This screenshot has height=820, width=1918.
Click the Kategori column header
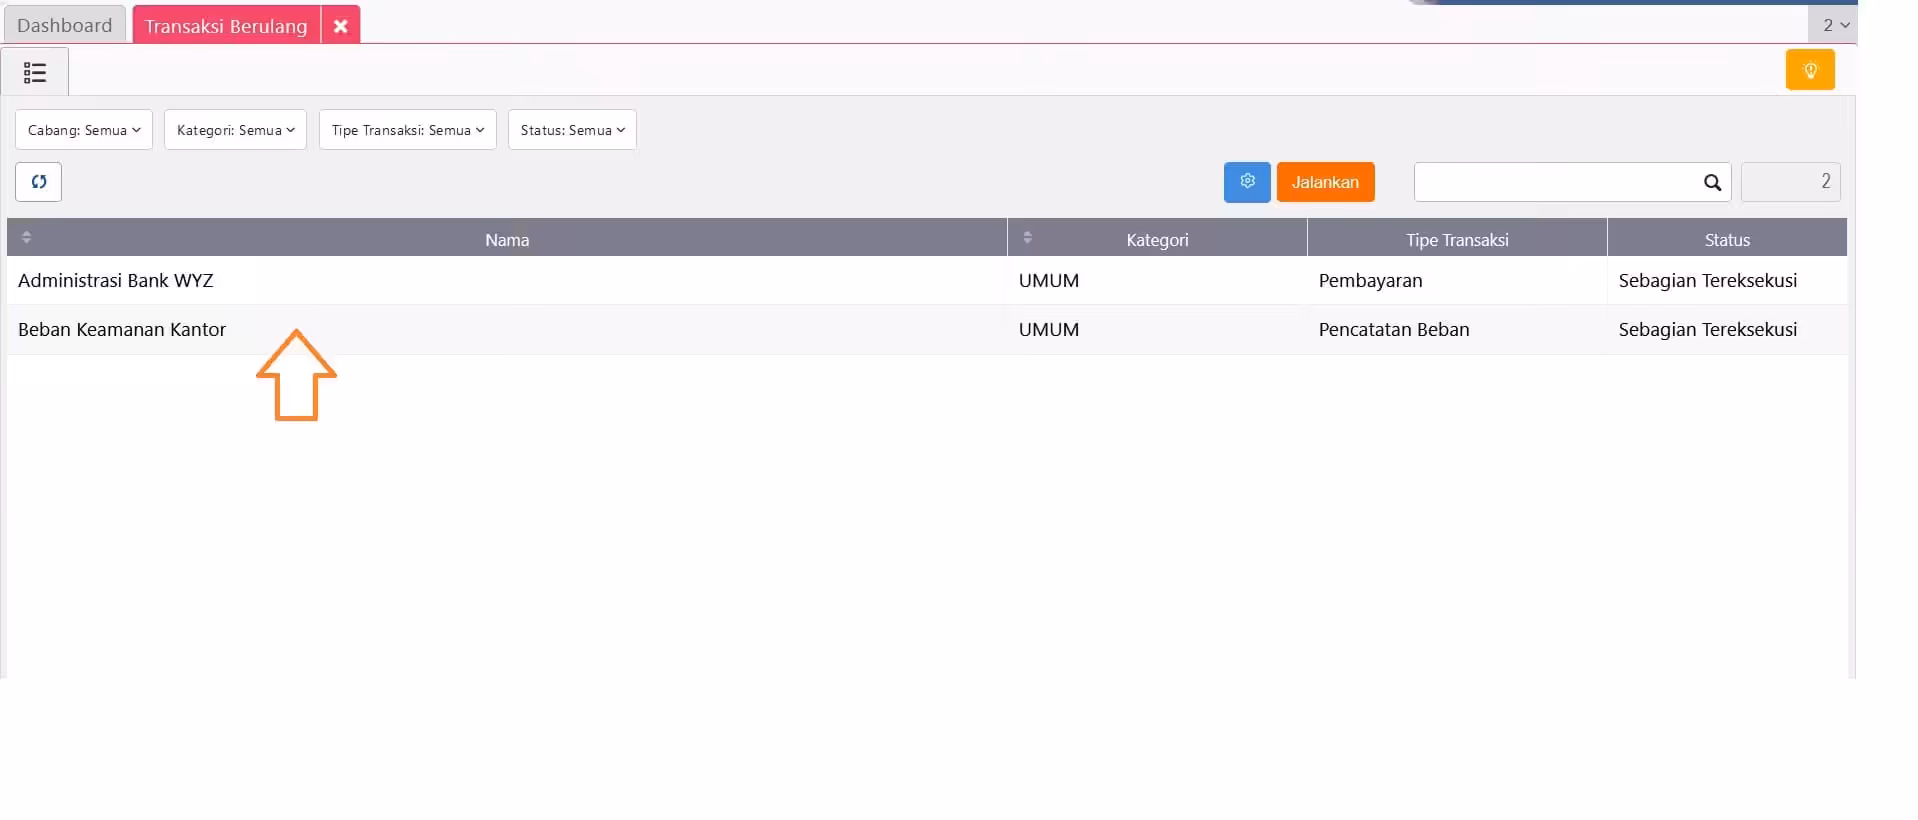[x=1157, y=239]
